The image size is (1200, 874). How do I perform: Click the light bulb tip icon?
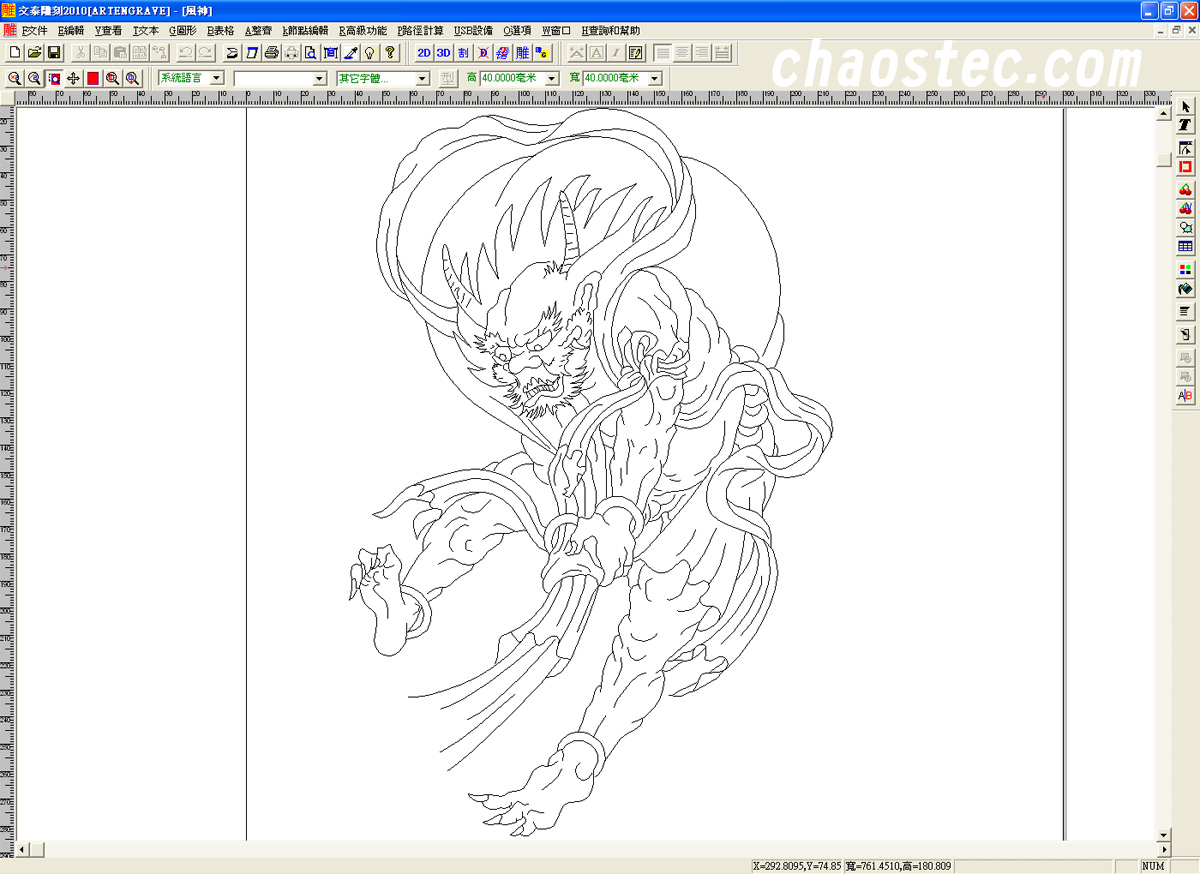(369, 52)
